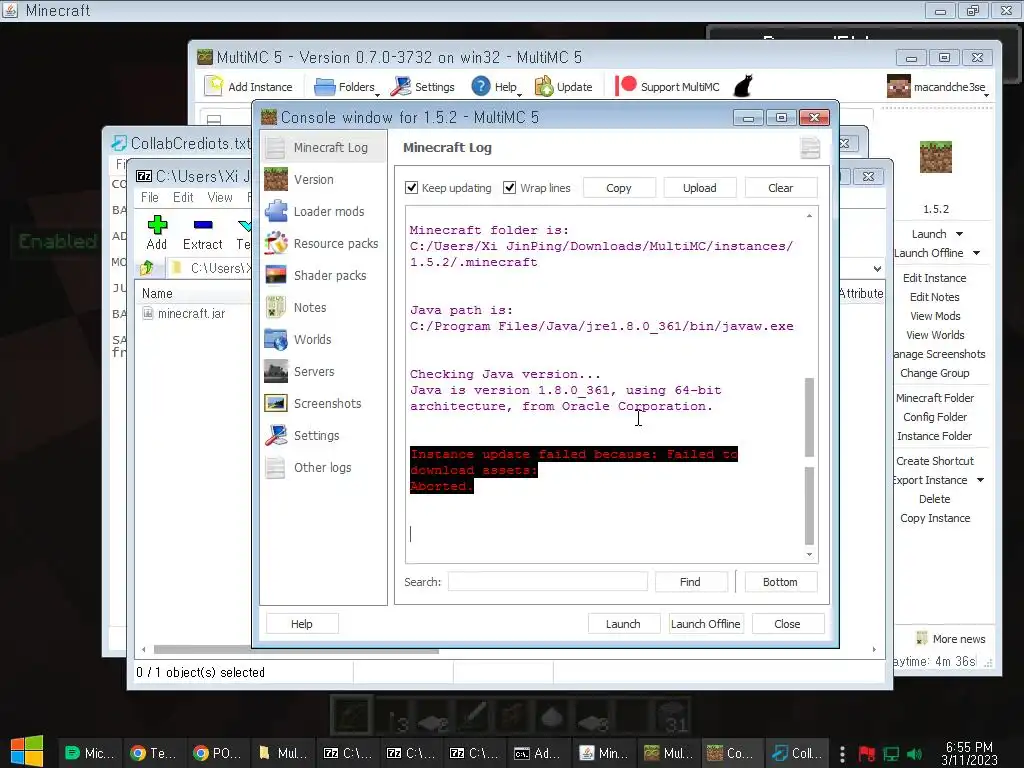Click the Worlds globe icon in the sidebar
The height and width of the screenshot is (768, 1024).
click(276, 340)
